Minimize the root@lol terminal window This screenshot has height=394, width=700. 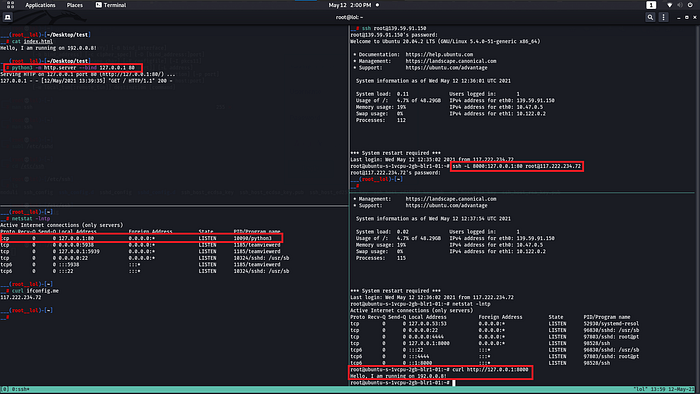coord(679,17)
